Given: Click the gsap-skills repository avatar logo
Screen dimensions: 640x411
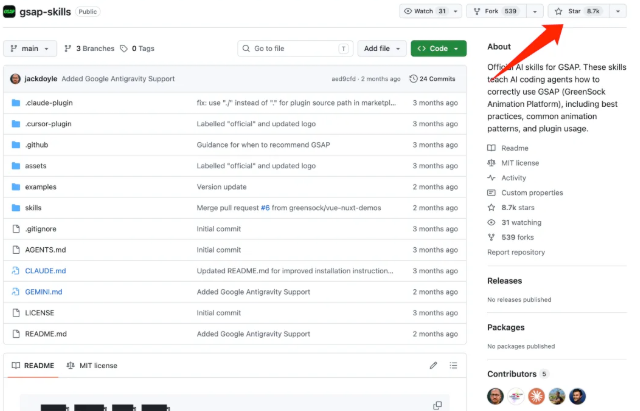Looking at the screenshot, I should click(x=9, y=11).
